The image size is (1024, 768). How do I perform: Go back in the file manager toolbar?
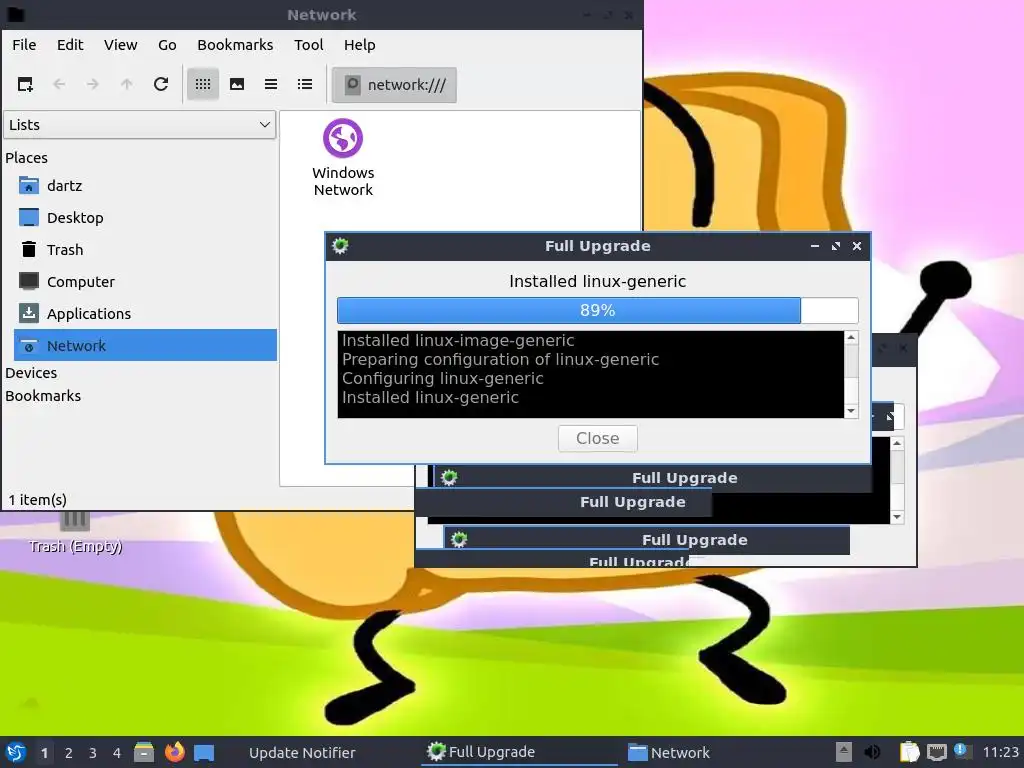(59, 84)
